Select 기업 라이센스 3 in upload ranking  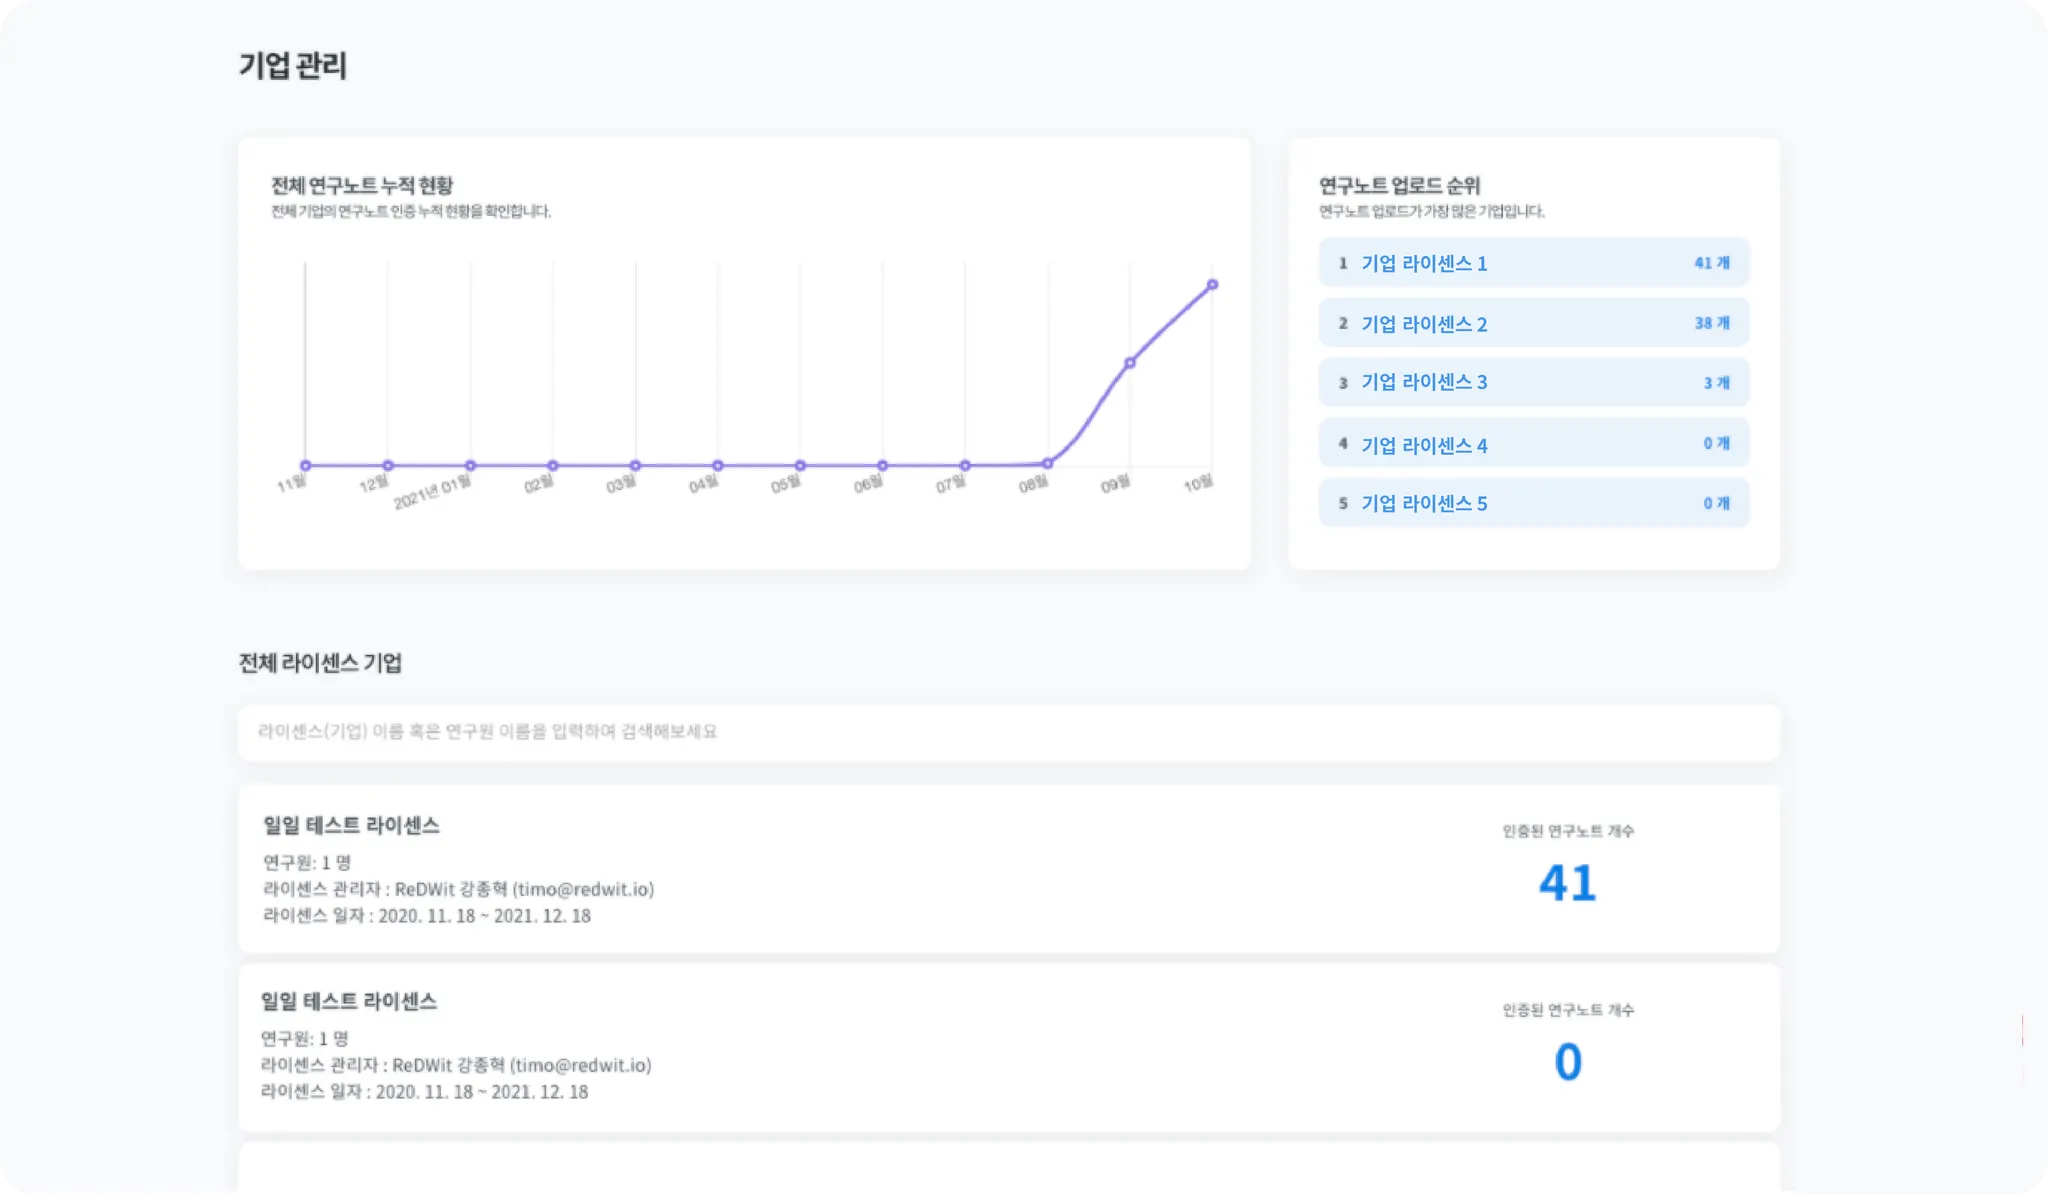pyautogui.click(x=1533, y=382)
